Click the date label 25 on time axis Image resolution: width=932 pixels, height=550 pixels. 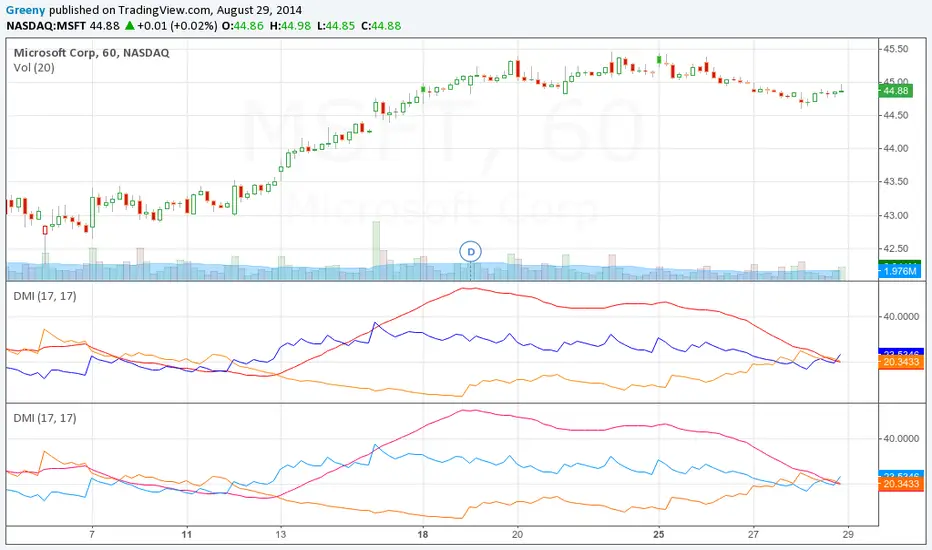[659, 534]
